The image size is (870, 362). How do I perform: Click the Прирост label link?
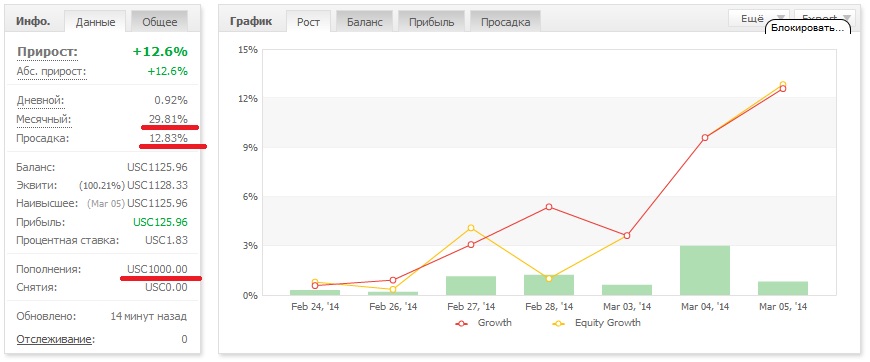[x=47, y=52]
